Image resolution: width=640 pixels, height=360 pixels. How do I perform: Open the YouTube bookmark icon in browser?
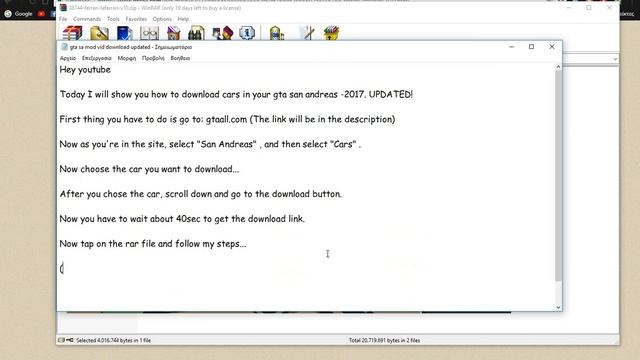point(41,13)
